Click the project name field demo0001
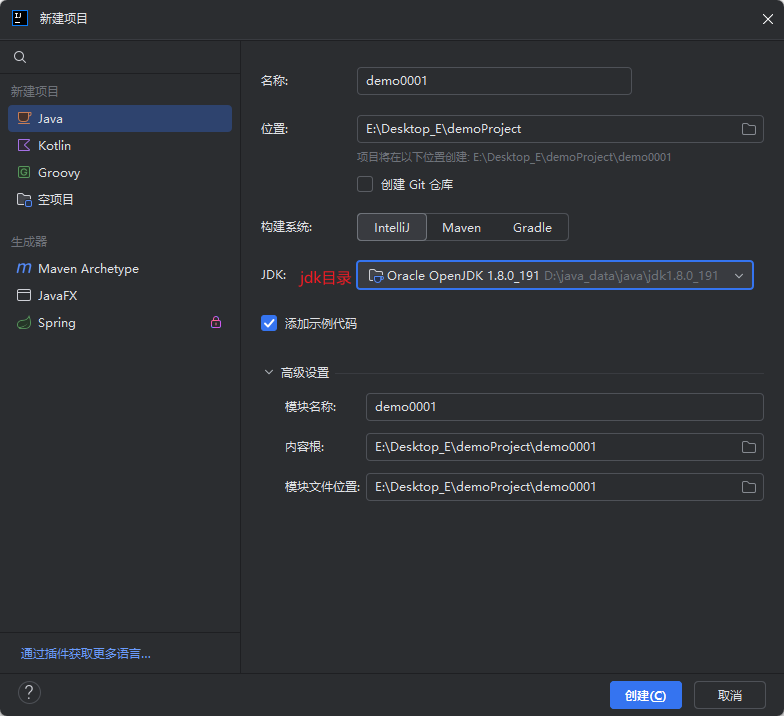This screenshot has width=784, height=716. click(494, 81)
